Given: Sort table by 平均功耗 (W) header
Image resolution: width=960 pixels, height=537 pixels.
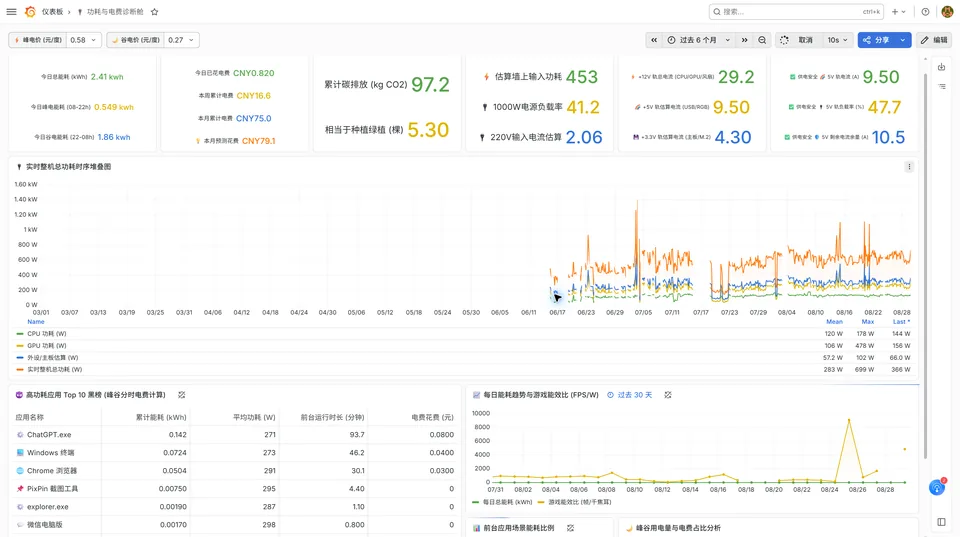Looking at the screenshot, I should pyautogui.click(x=254, y=417).
